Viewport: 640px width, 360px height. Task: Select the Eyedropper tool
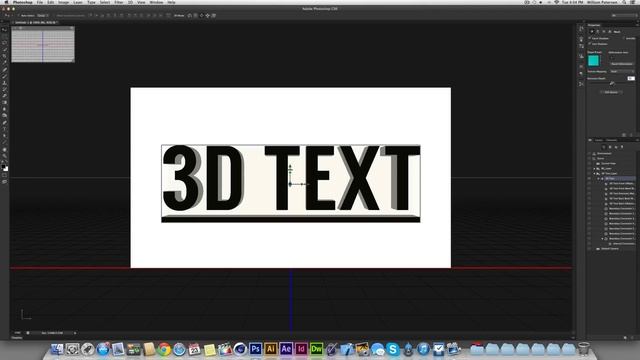pyautogui.click(x=5, y=62)
